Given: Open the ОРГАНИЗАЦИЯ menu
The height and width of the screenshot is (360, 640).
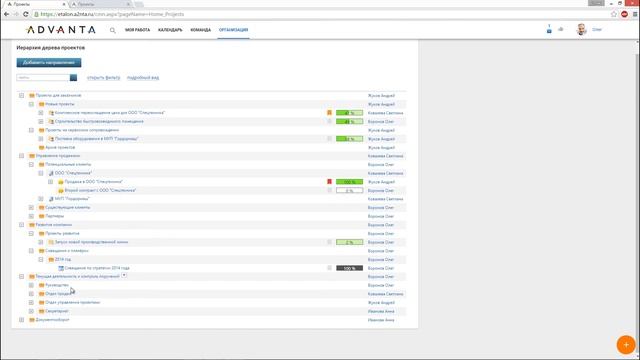Looking at the screenshot, I should 233,30.
